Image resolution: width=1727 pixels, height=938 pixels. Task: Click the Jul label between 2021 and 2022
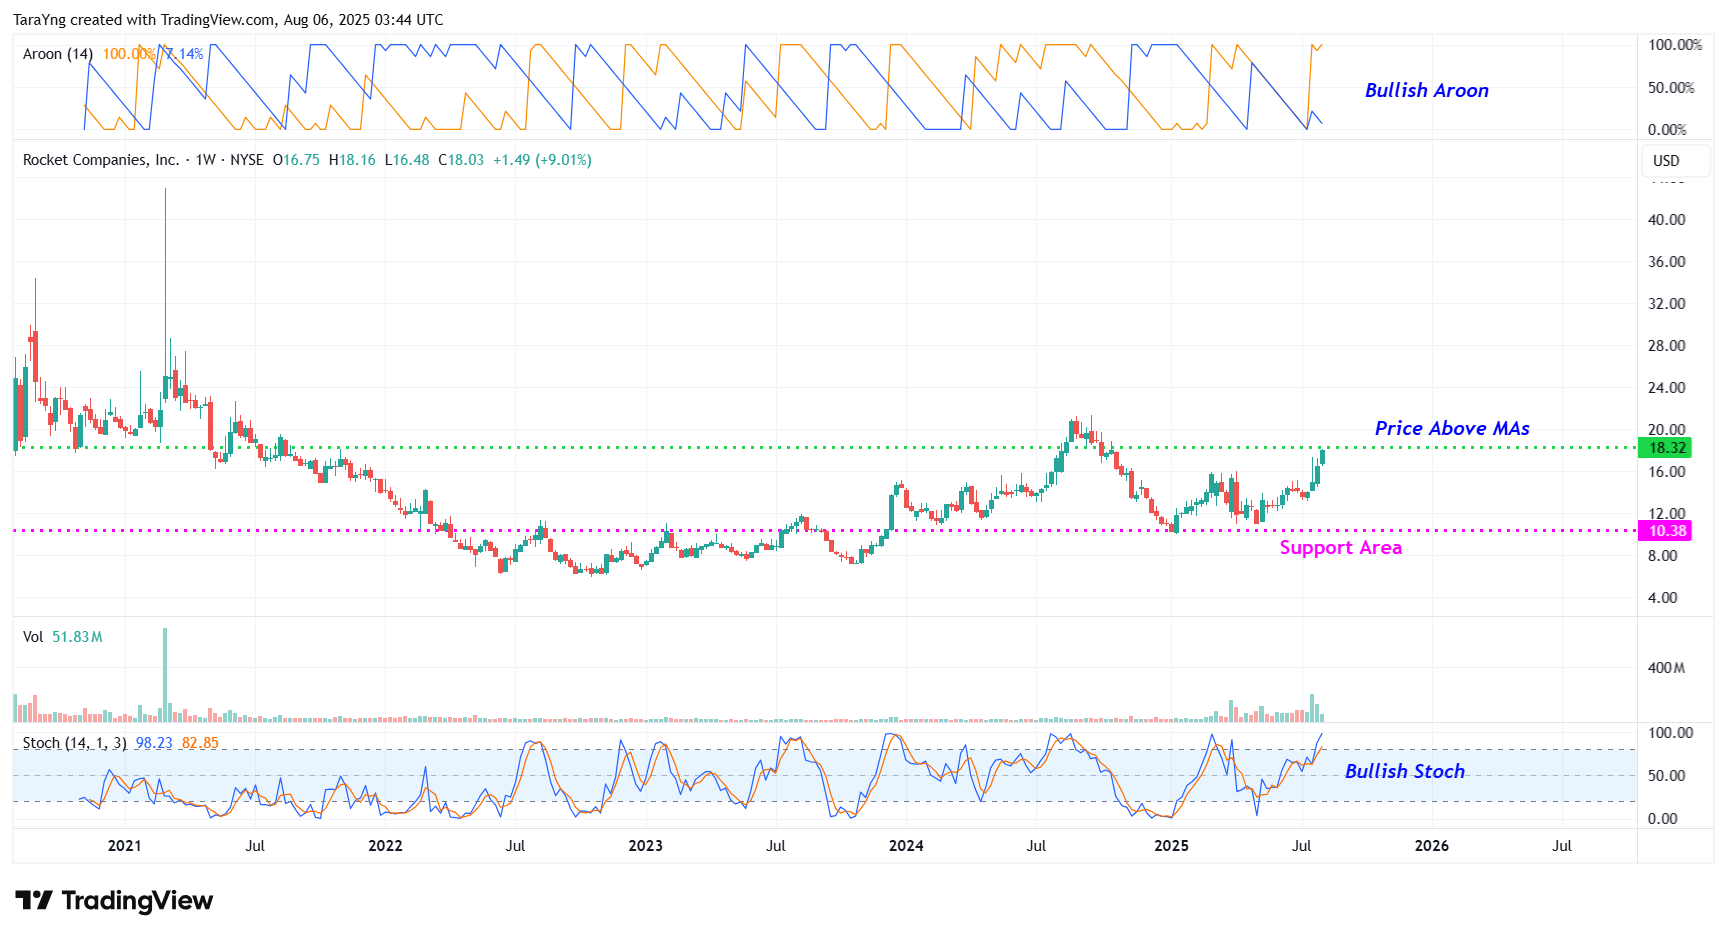click(255, 846)
